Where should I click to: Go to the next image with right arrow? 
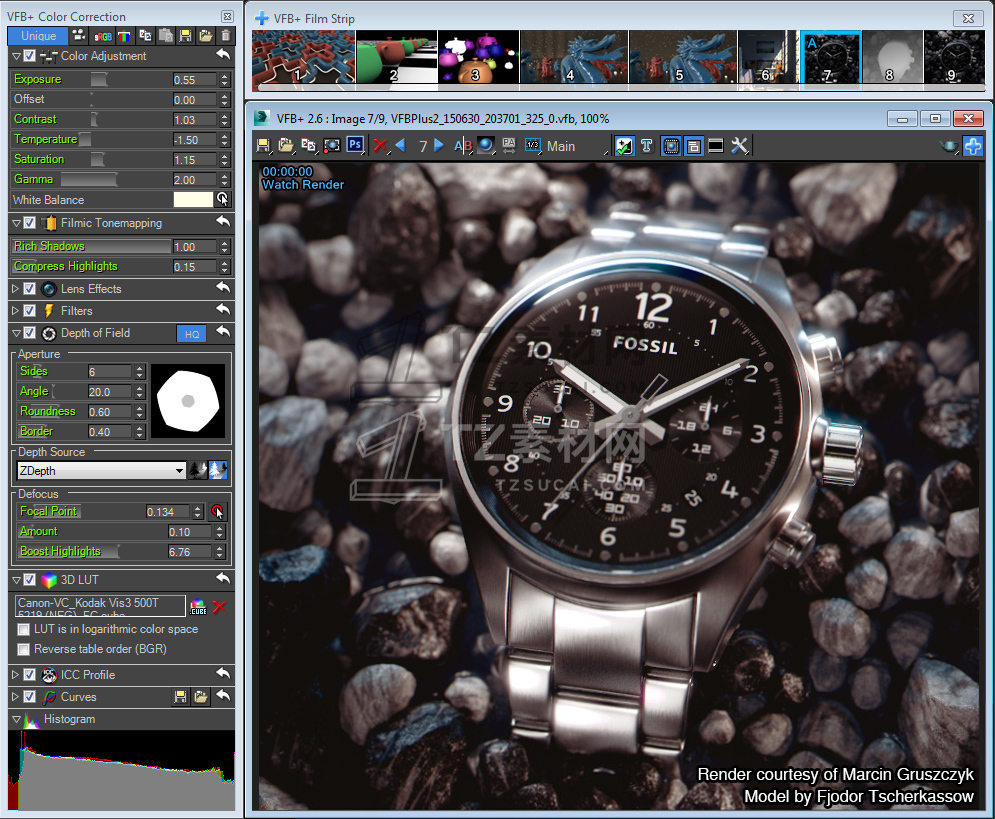[439, 146]
